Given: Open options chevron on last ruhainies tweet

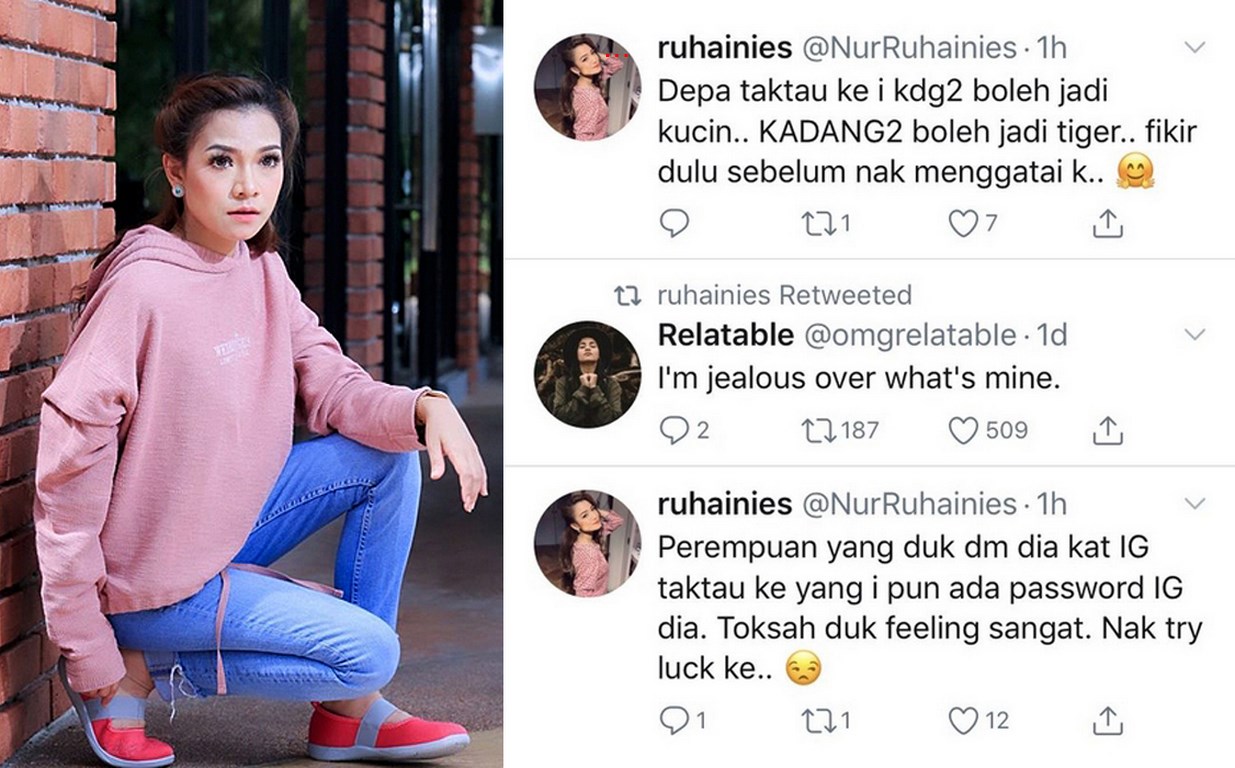Looking at the screenshot, I should 1194,503.
